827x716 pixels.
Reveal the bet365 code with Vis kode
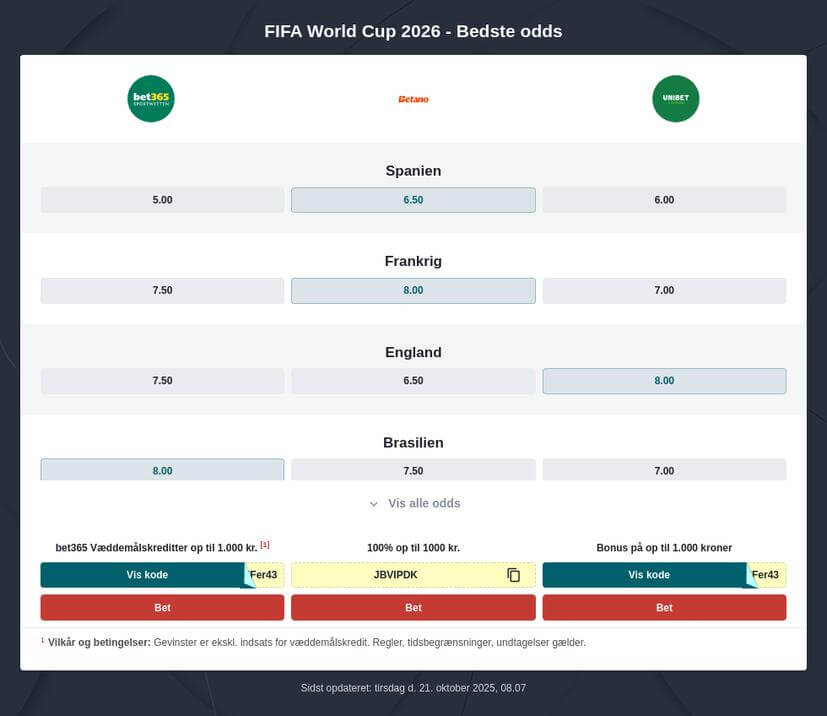pyautogui.click(x=146, y=575)
